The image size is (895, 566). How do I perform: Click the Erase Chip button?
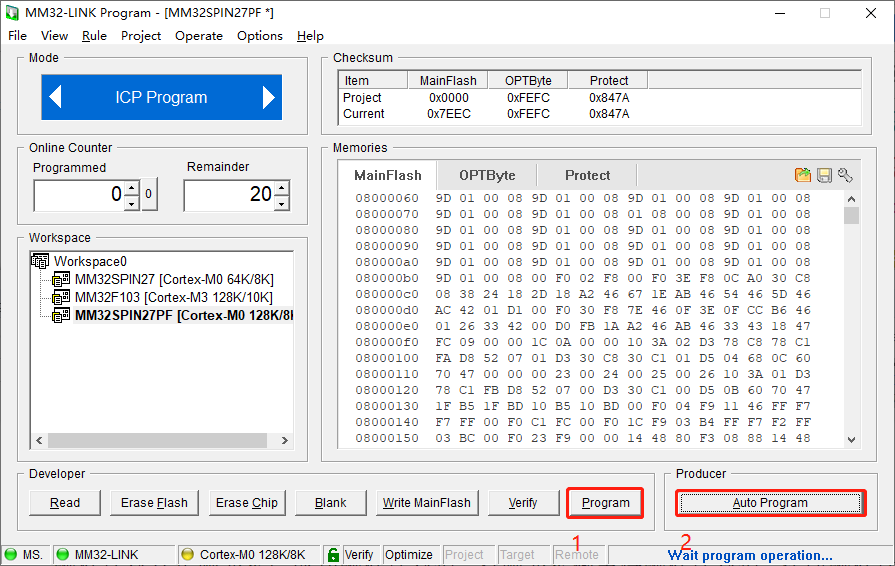(247, 503)
